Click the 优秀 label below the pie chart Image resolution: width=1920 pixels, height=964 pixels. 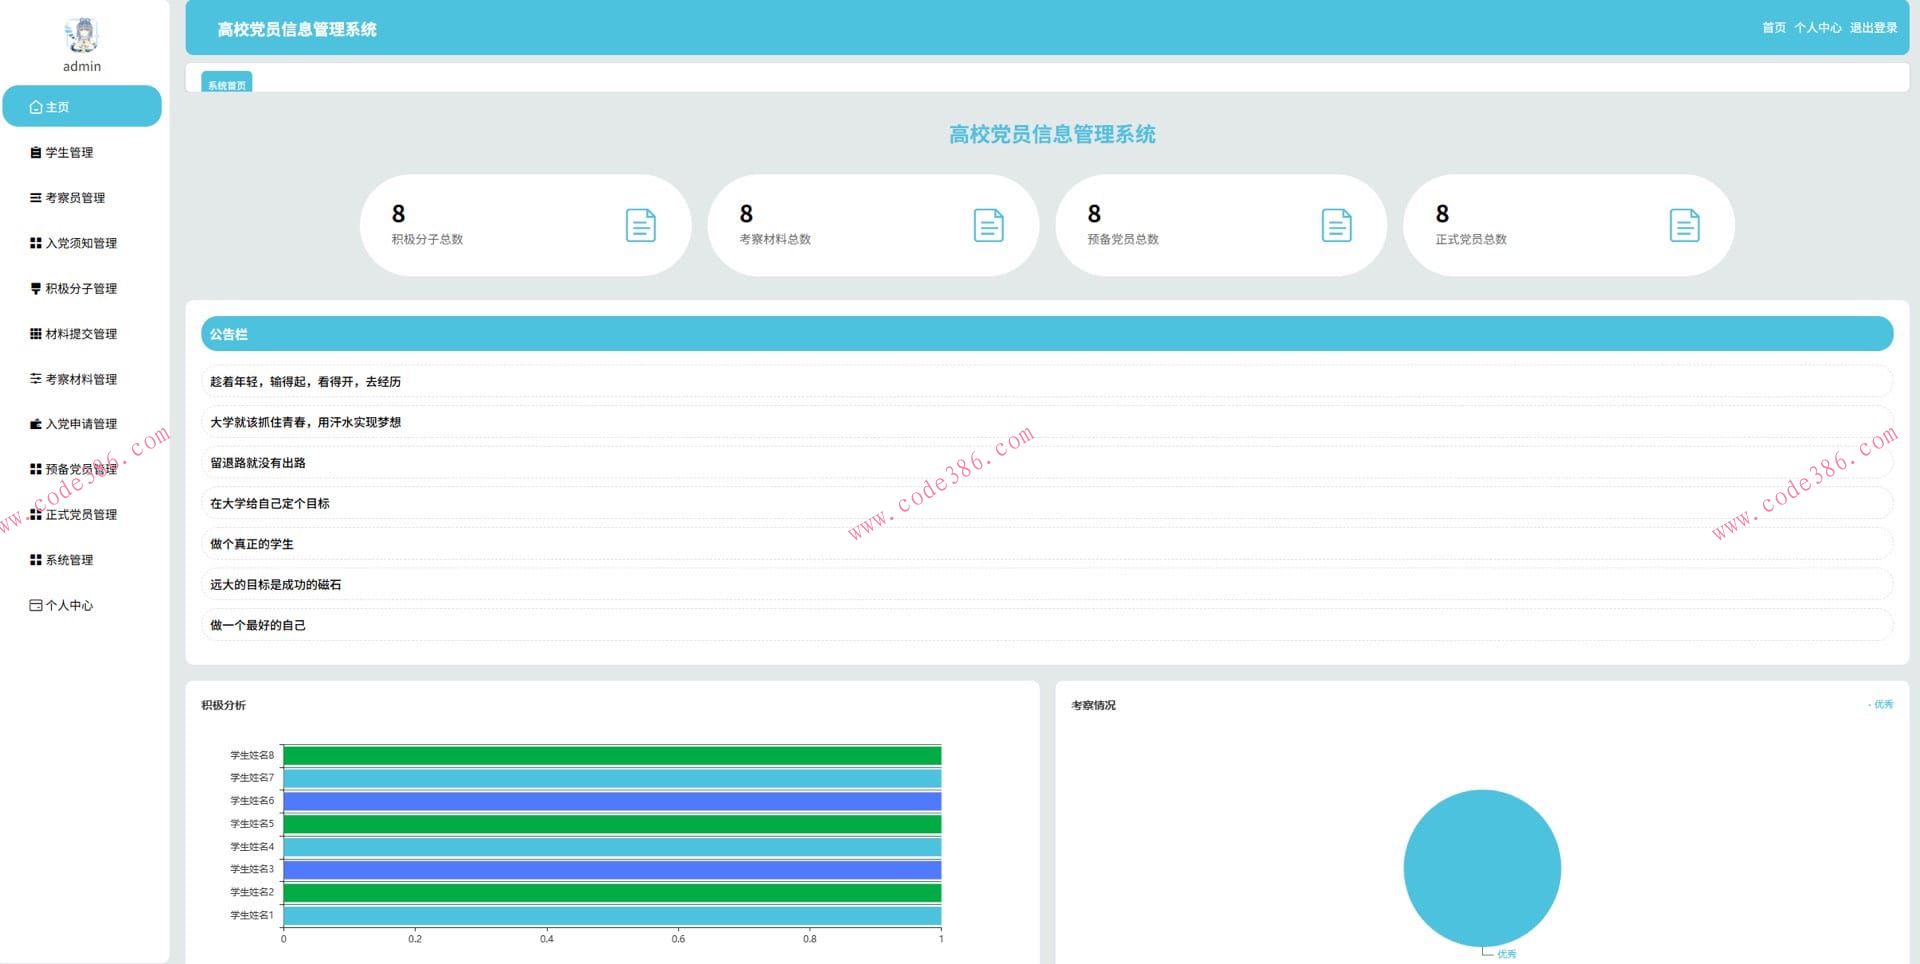[x=1506, y=954]
